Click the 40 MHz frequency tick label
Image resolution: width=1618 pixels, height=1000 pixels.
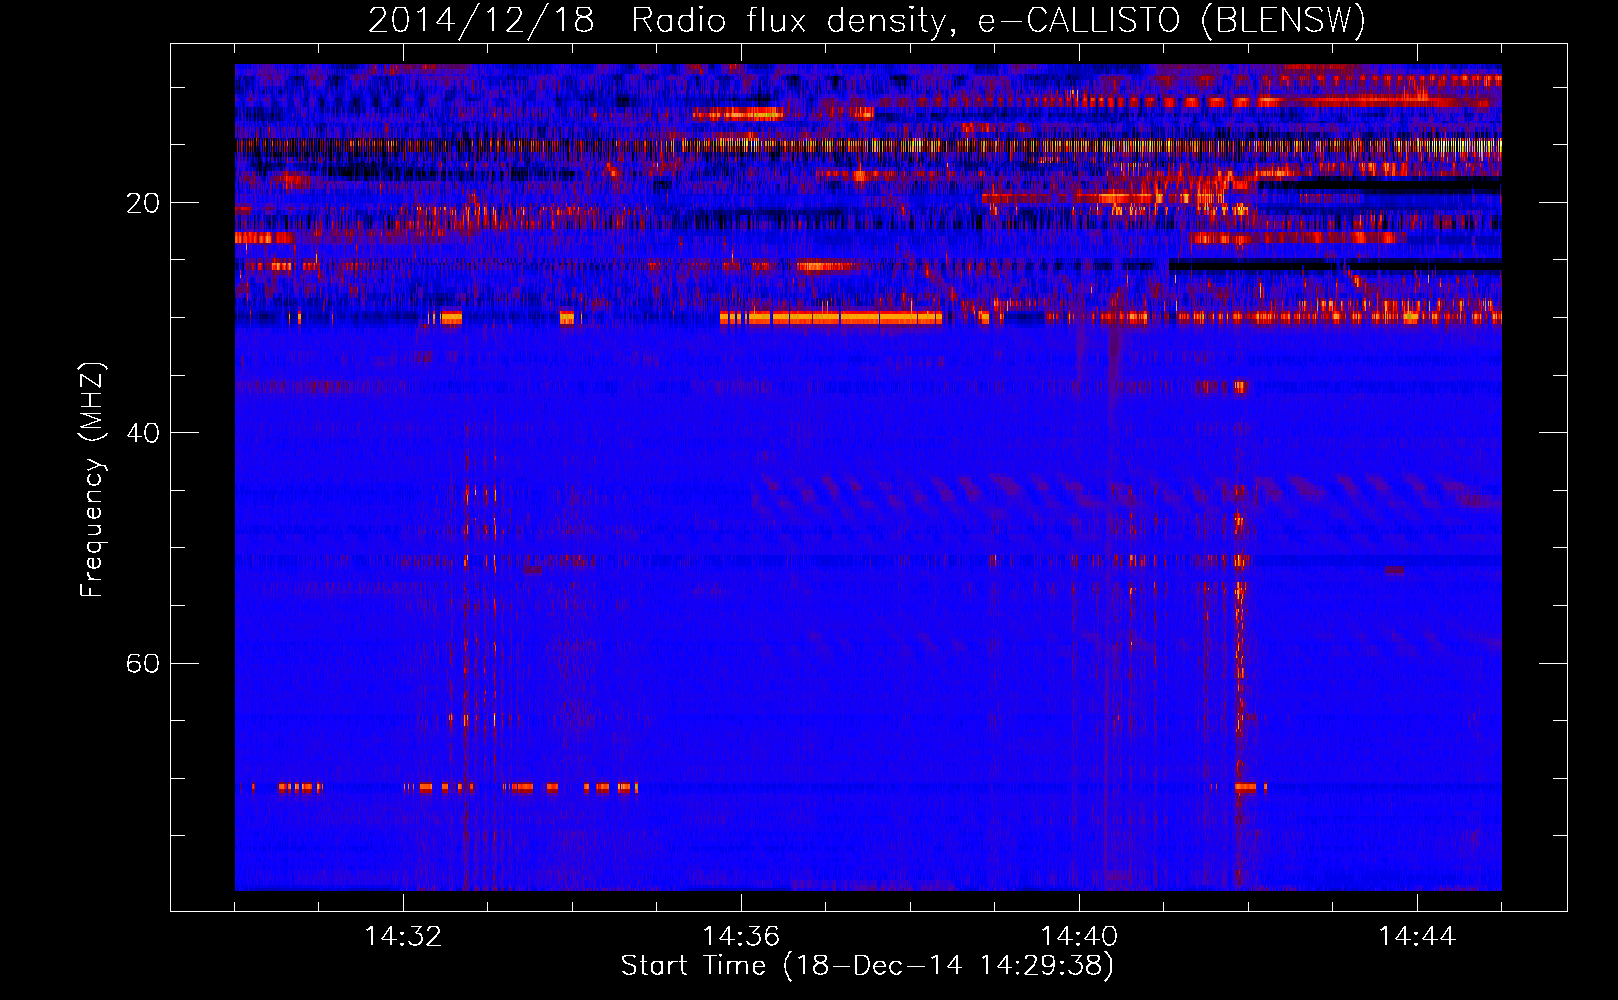143,433
